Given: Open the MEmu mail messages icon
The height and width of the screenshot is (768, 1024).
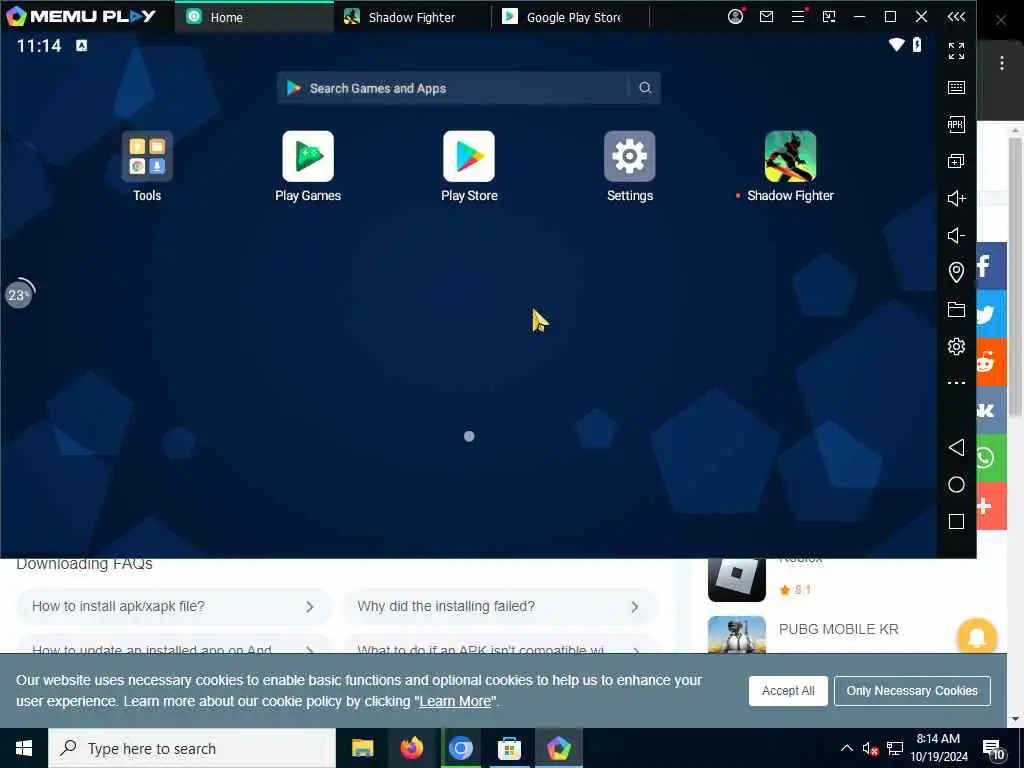Looking at the screenshot, I should click(767, 16).
